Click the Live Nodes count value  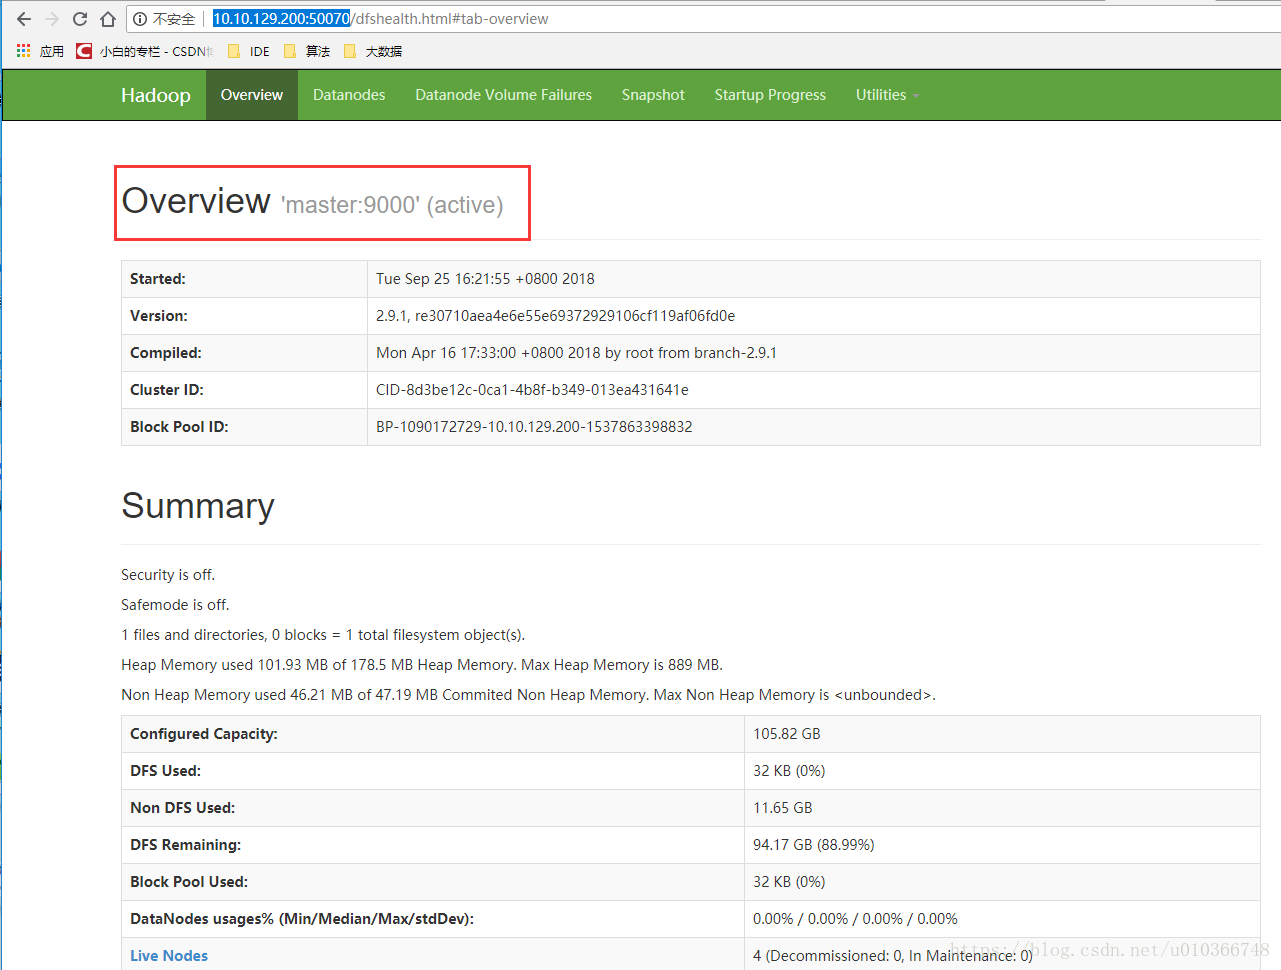coord(893,956)
